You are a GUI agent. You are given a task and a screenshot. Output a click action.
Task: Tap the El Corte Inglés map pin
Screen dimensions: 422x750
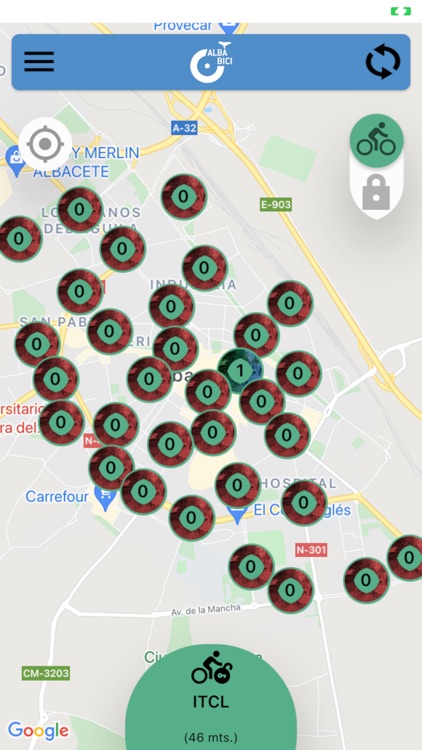point(237,516)
